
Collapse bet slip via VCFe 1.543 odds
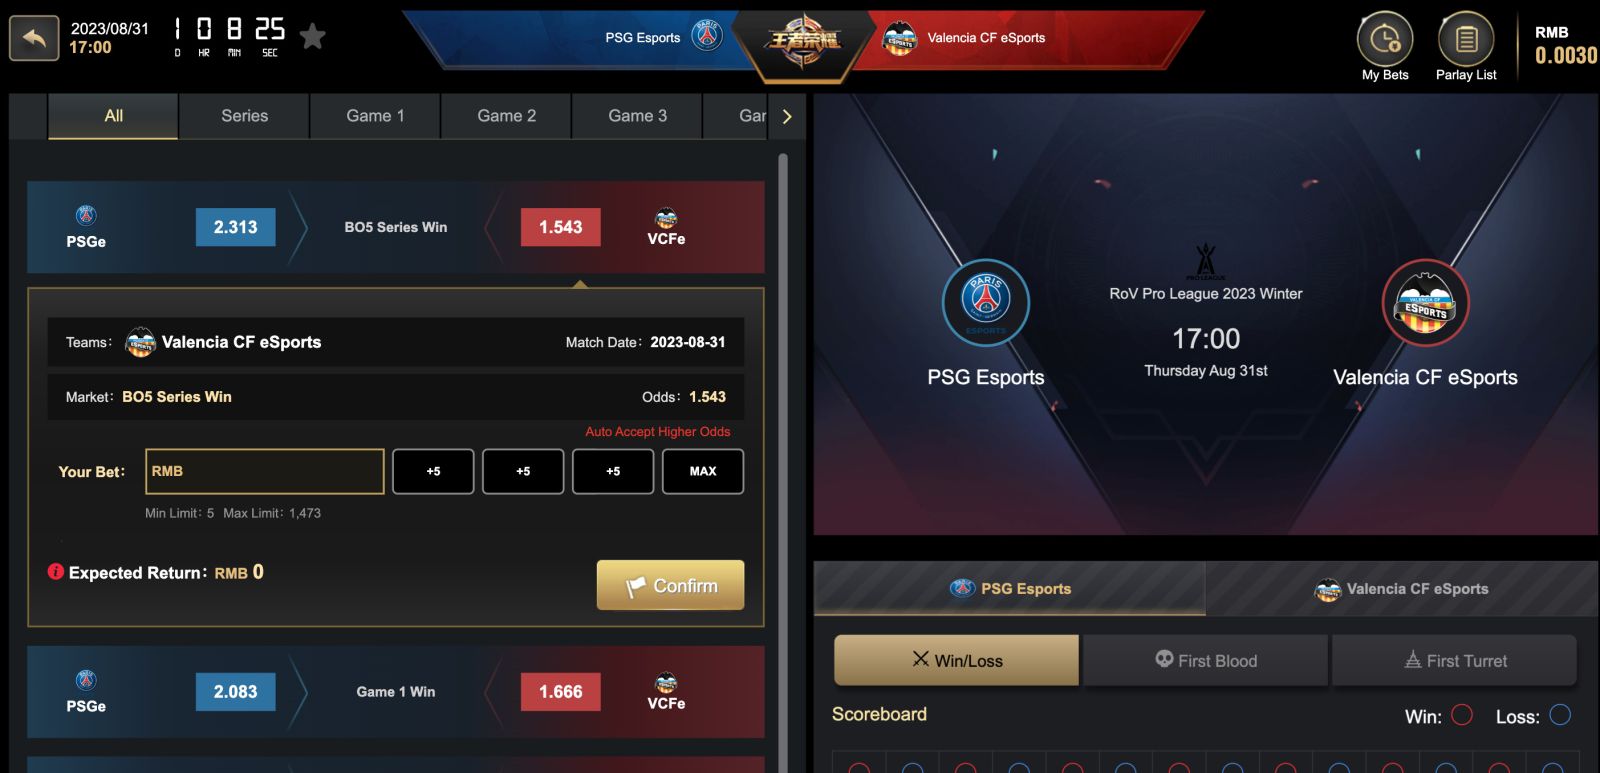560,227
